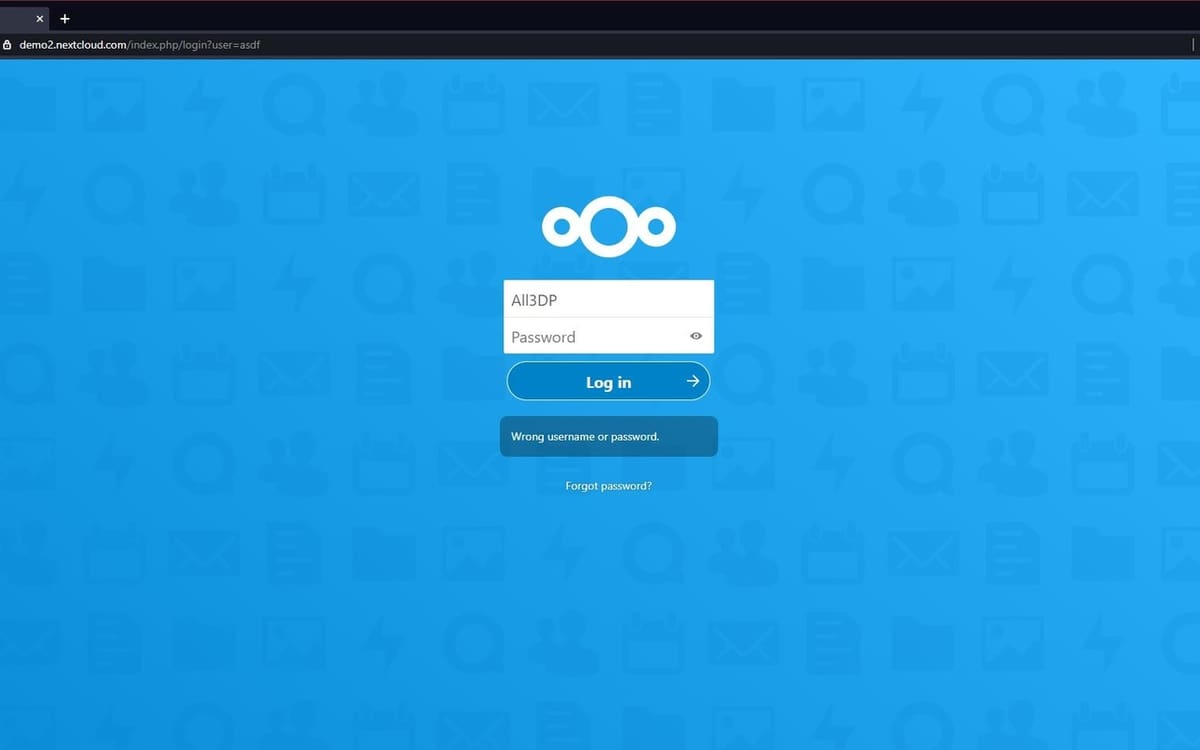Click the Wrong username or password message
Screen dimensions: 1200x750
click(x=609, y=436)
